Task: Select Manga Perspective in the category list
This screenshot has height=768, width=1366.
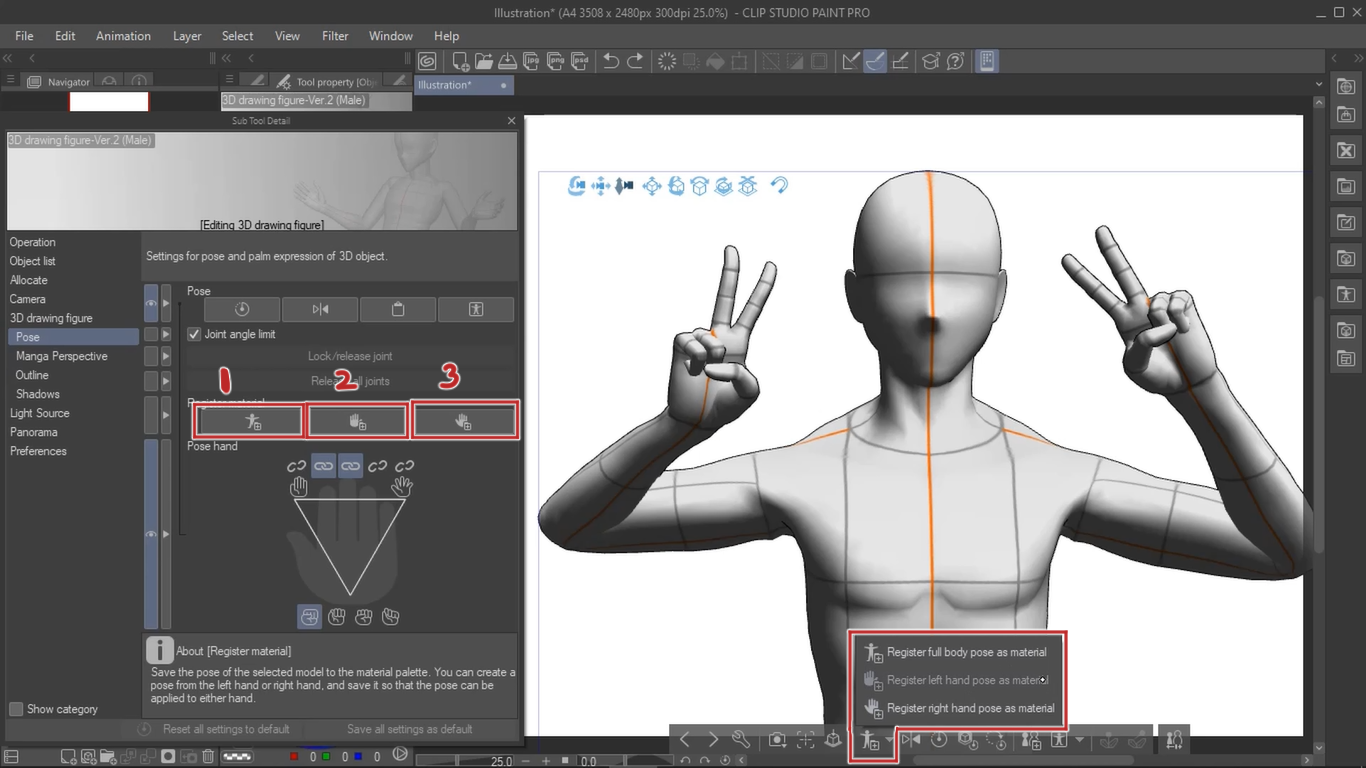Action: pyautogui.click(x=62, y=356)
